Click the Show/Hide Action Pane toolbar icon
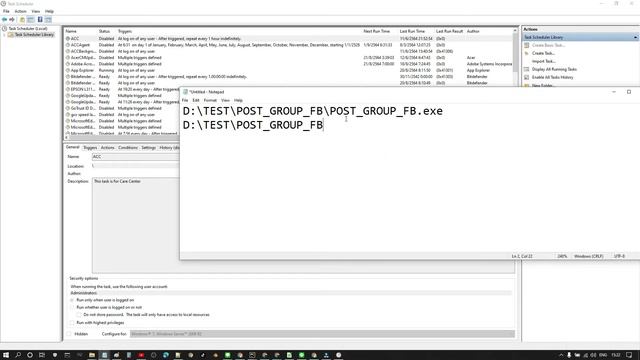 pos(48,20)
